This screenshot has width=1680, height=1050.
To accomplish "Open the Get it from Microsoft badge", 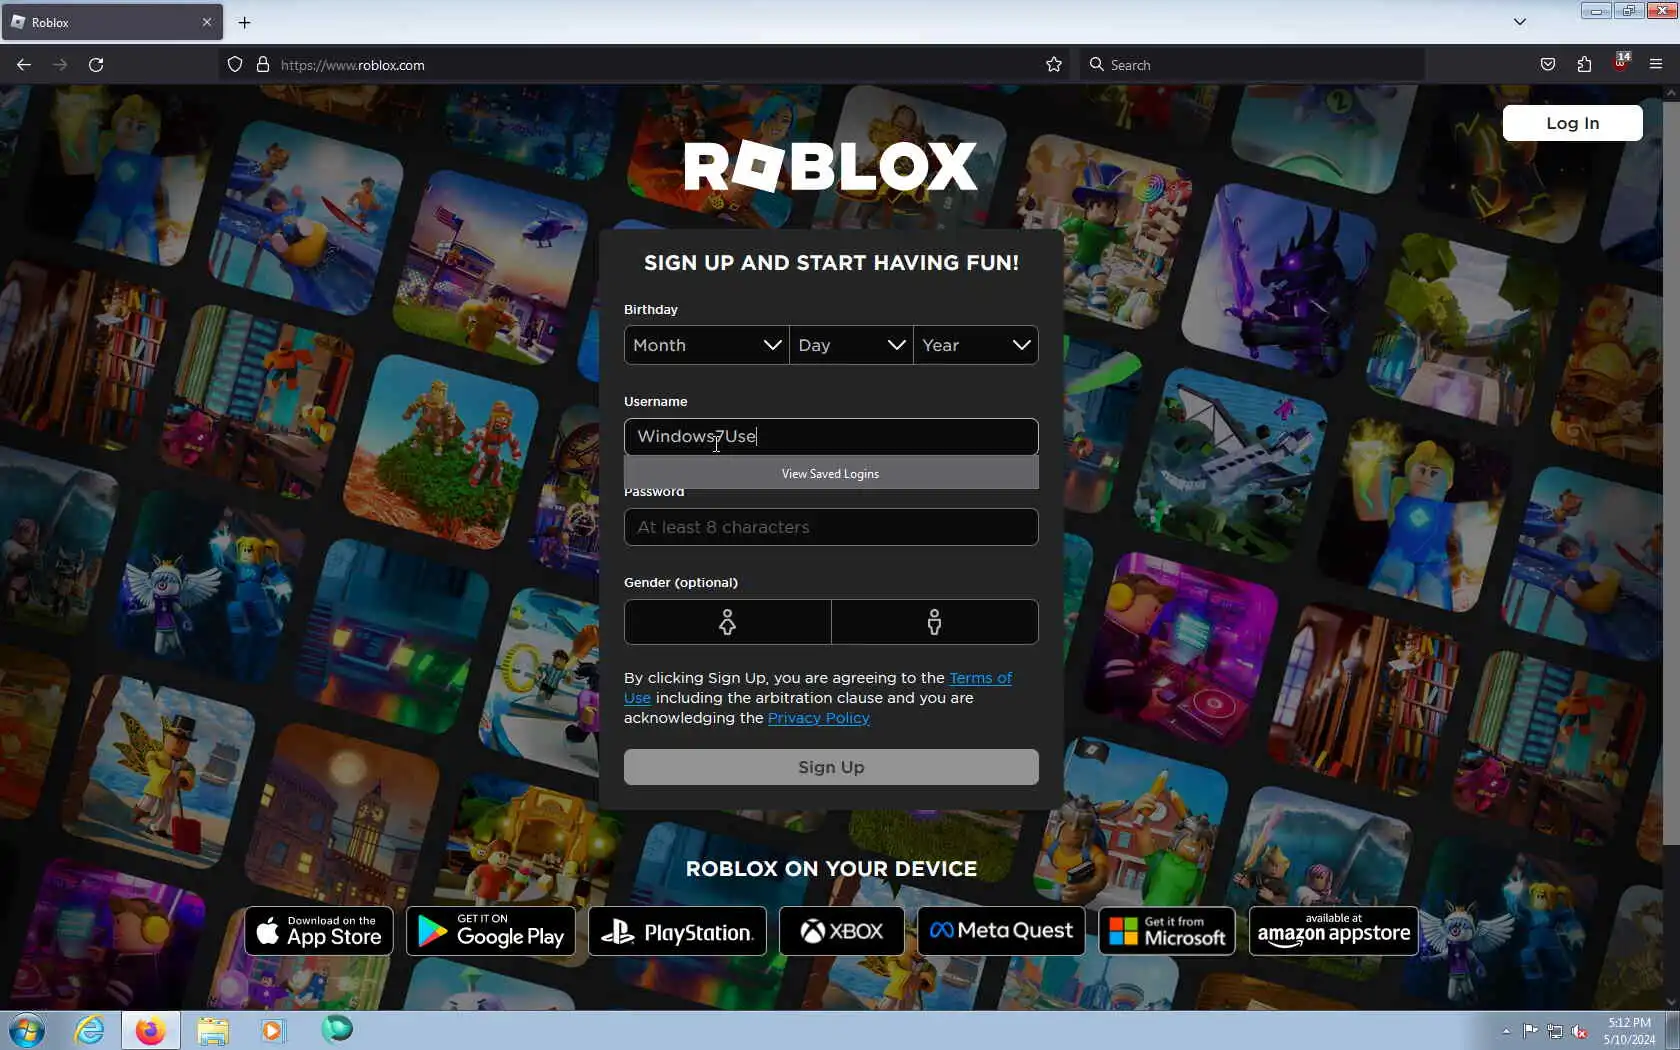I will [1167, 931].
